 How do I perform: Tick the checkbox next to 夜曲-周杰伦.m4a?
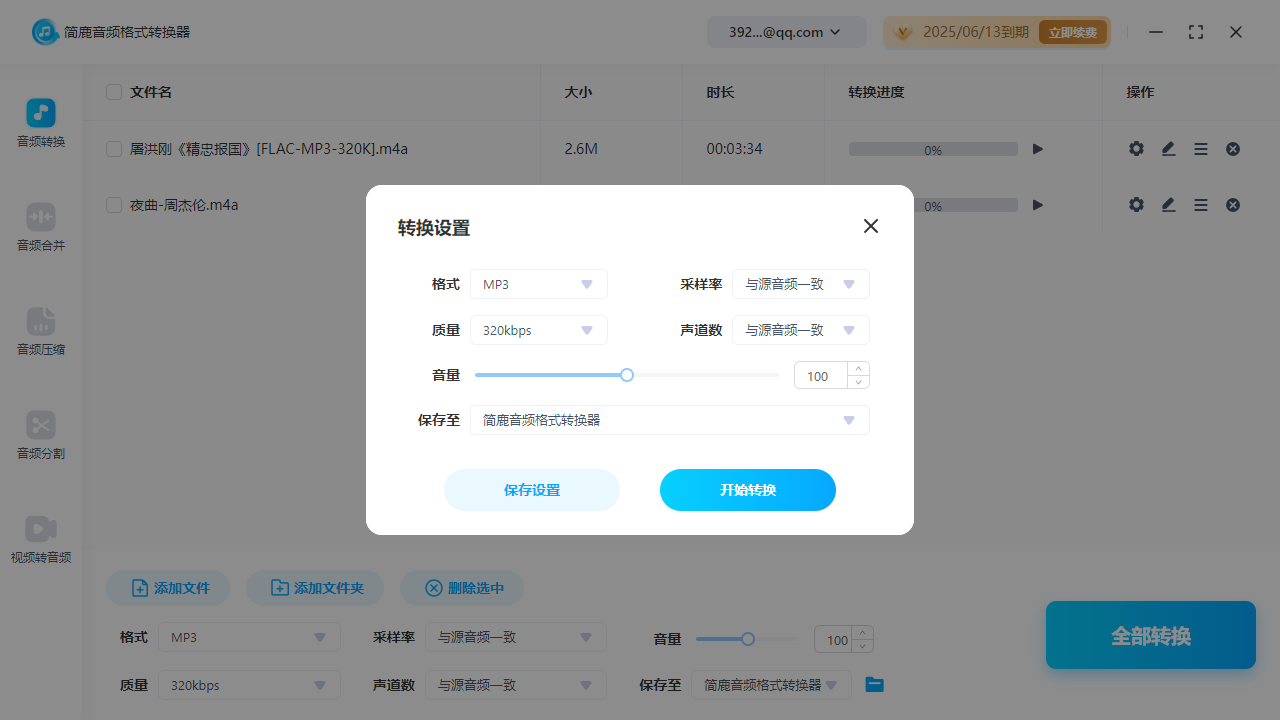click(113, 204)
